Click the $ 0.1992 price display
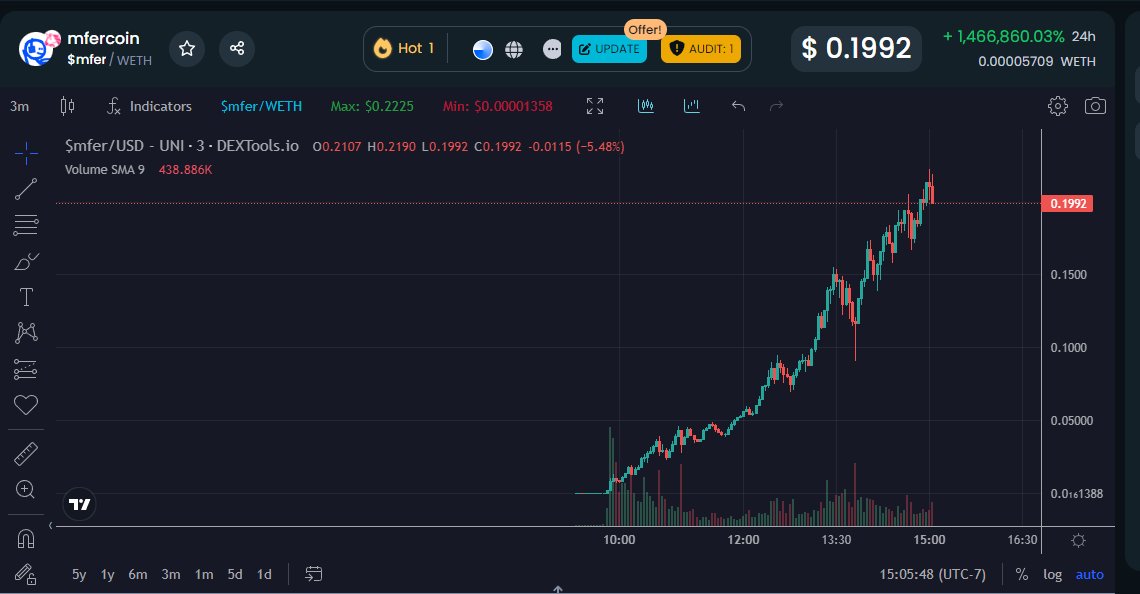The height and width of the screenshot is (594, 1140). (856, 49)
